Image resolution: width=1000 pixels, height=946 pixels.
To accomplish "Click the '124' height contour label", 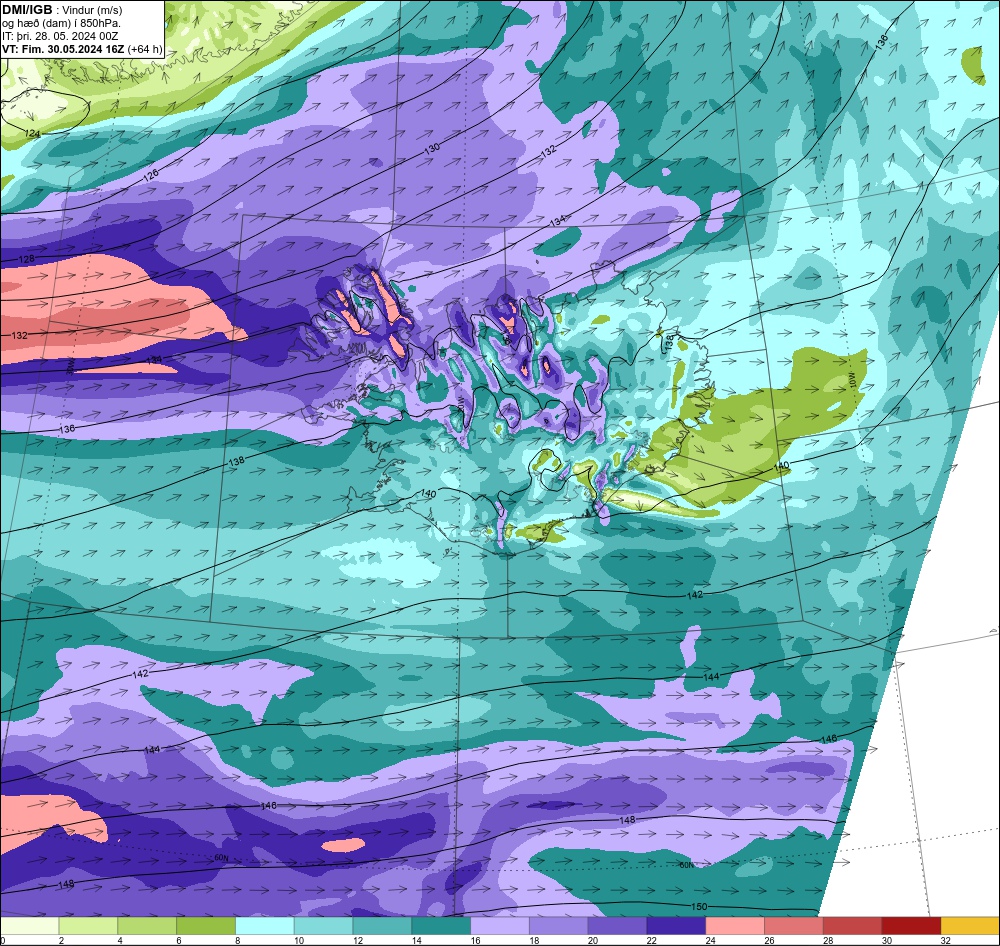I will click(32, 134).
